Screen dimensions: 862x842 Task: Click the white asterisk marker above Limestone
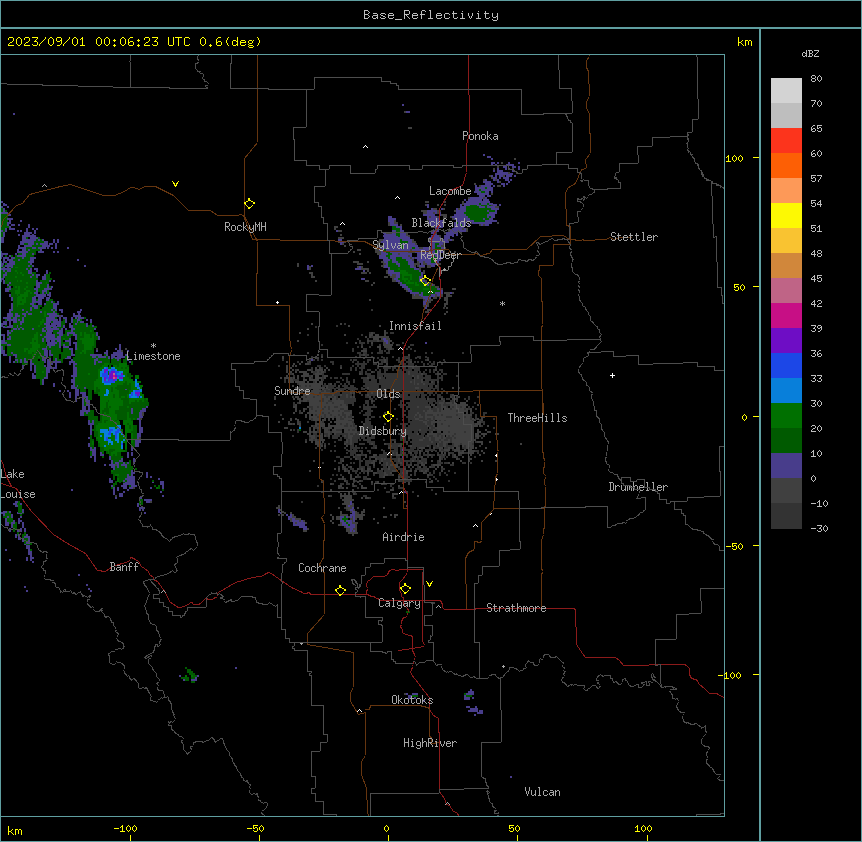click(x=153, y=346)
